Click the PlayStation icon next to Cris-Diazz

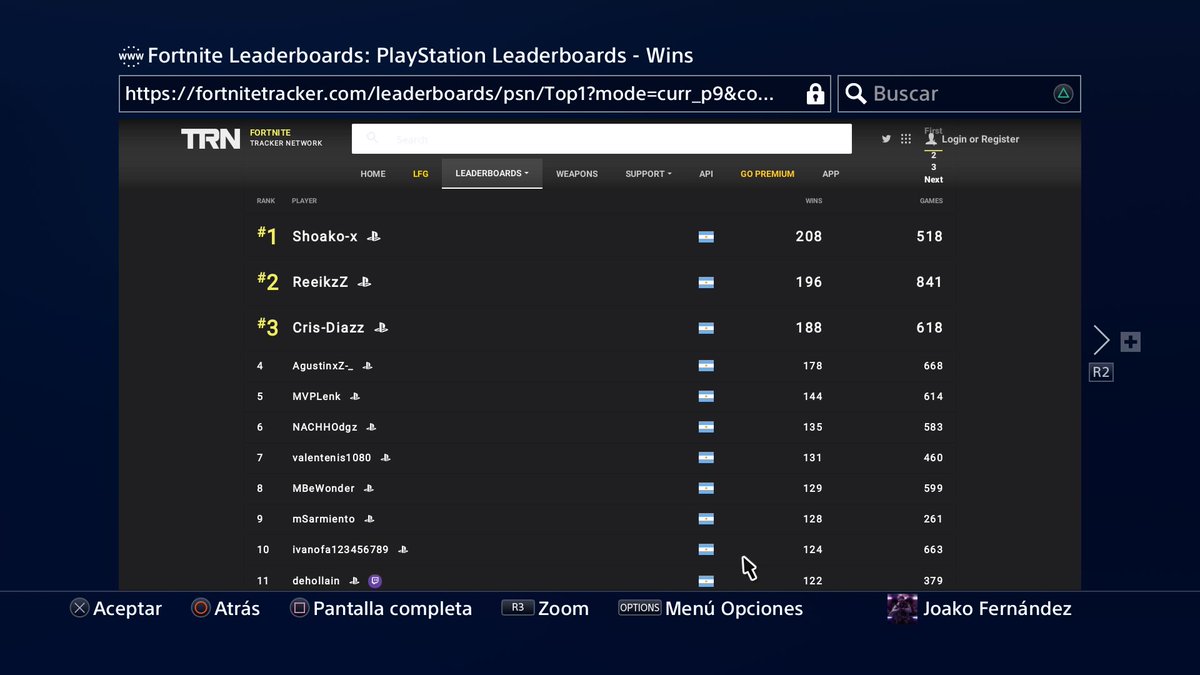(381, 328)
